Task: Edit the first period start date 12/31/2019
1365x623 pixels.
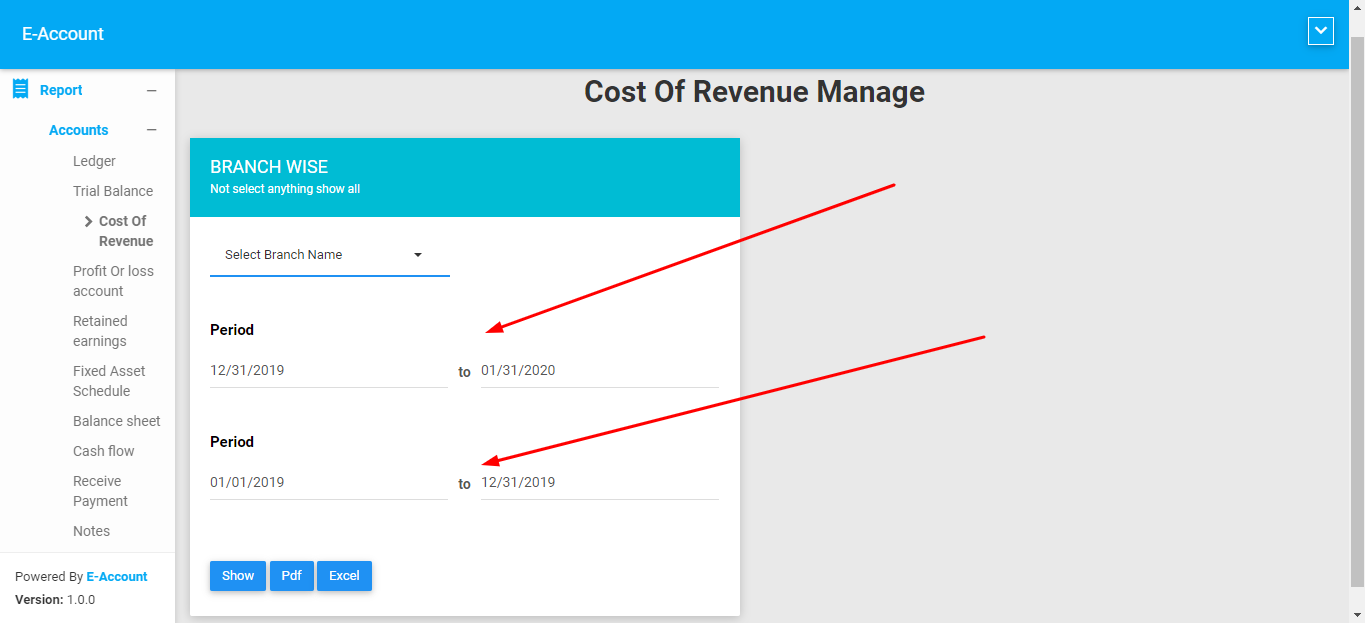Action: 328,371
